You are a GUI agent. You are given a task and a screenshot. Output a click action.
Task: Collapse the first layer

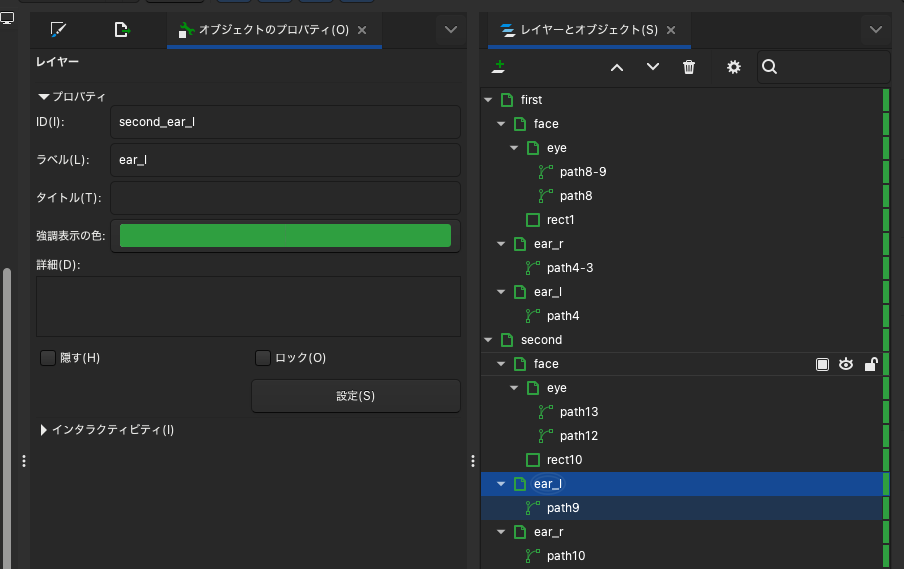coord(488,100)
